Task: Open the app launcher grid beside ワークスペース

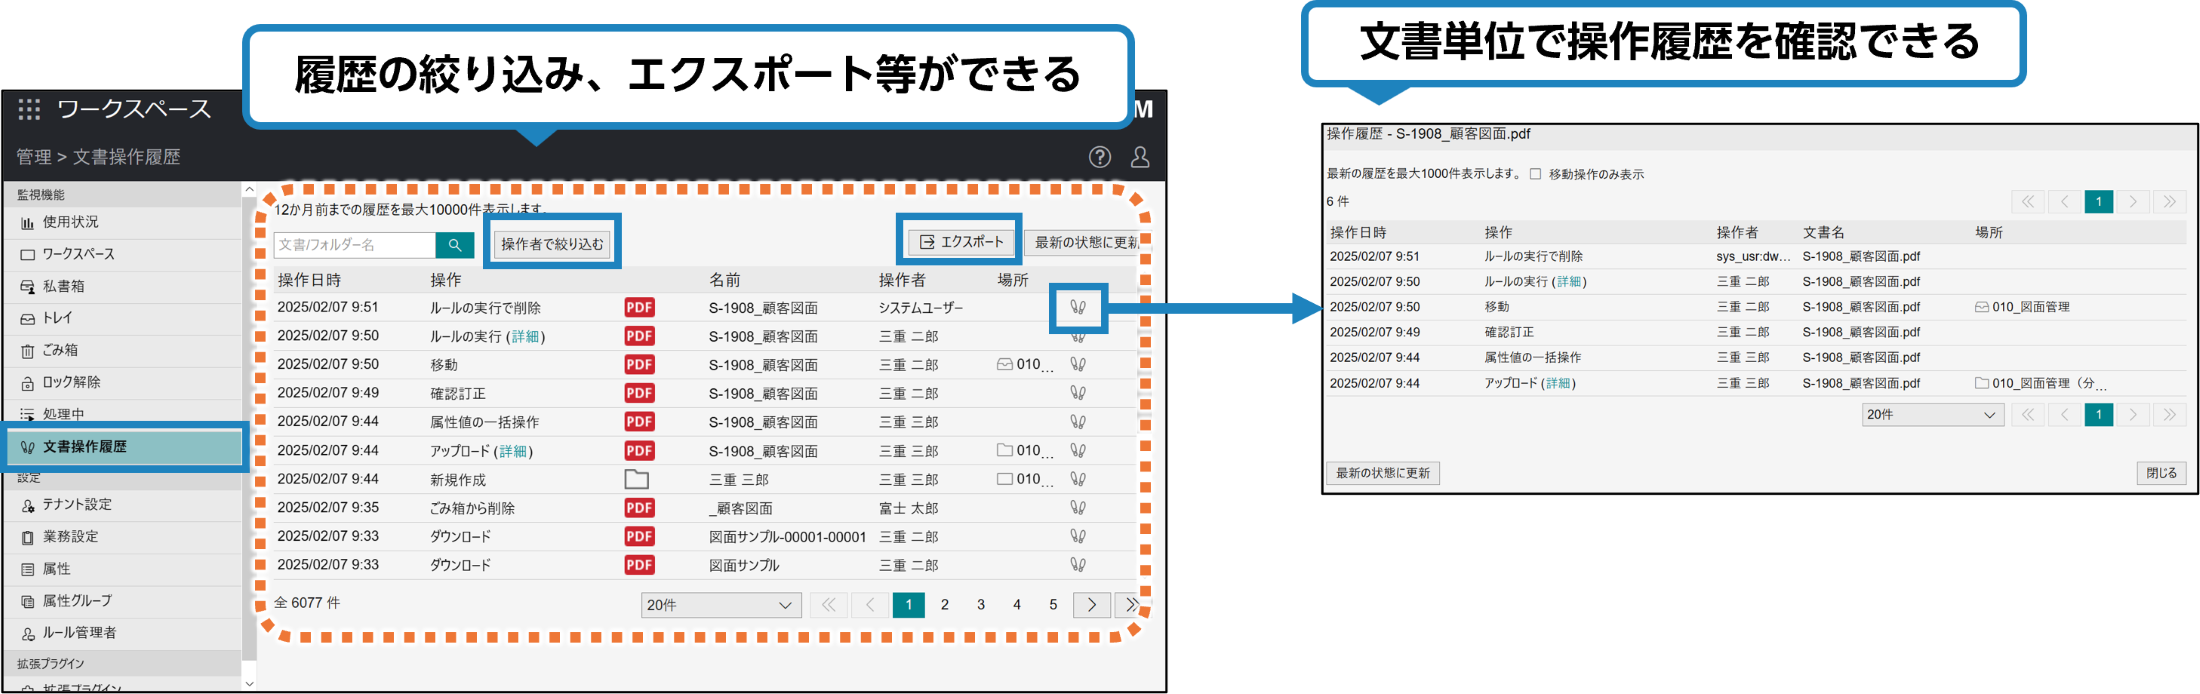Action: point(30,109)
